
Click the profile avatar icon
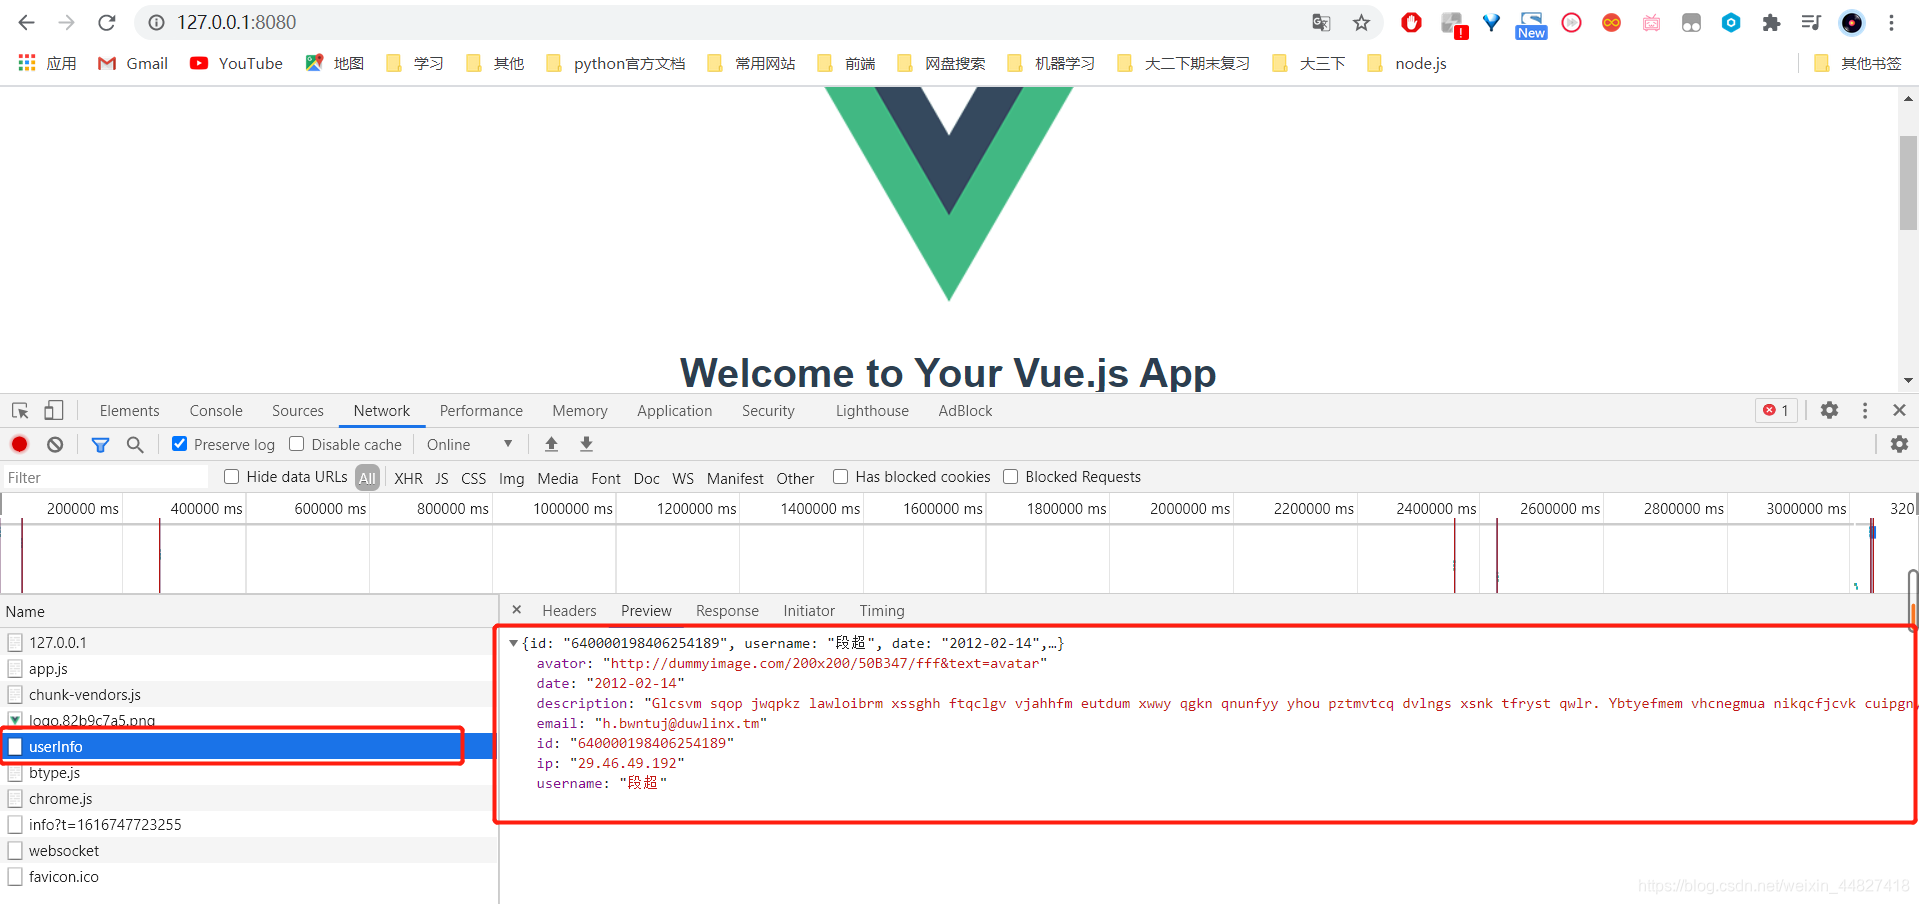point(1852,22)
